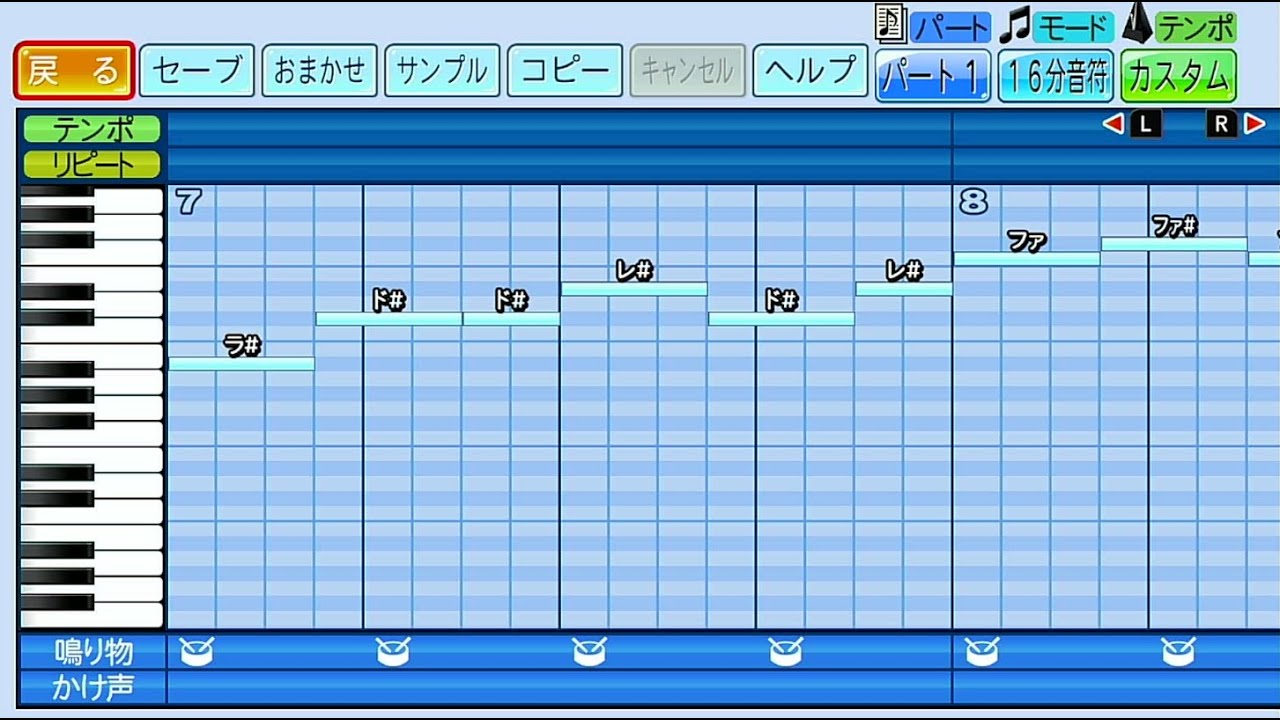The width and height of the screenshot is (1280, 720).
Task: Select the テンポ track row label
Action: pyautogui.click(x=92, y=129)
